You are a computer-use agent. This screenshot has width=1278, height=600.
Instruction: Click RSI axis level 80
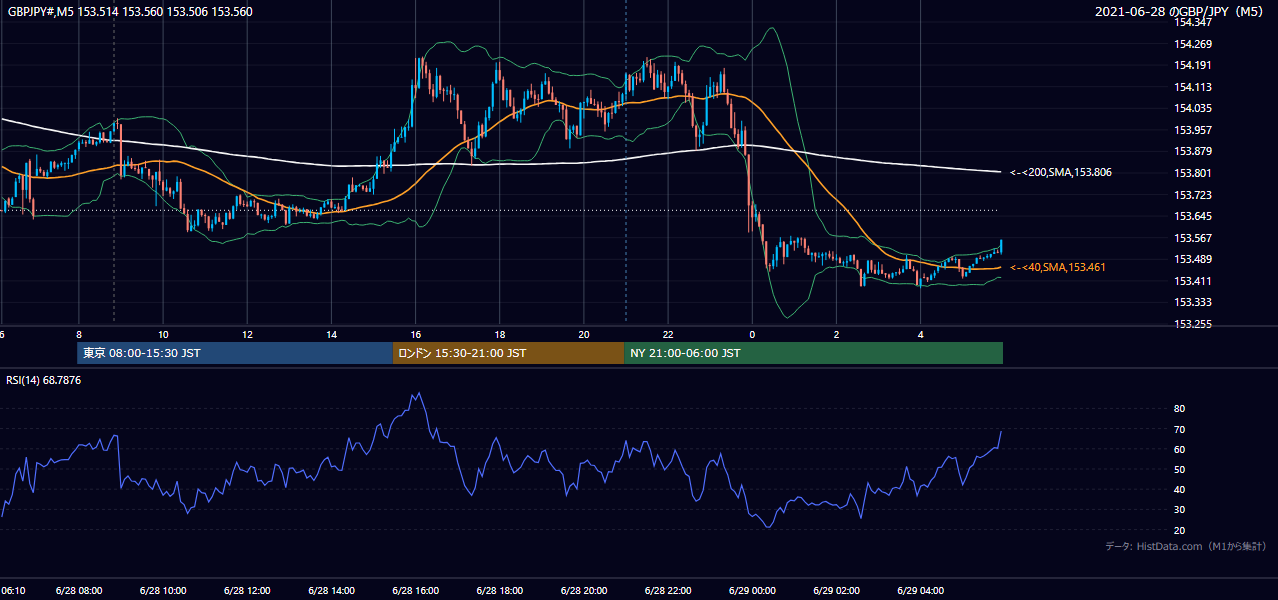click(x=1179, y=409)
